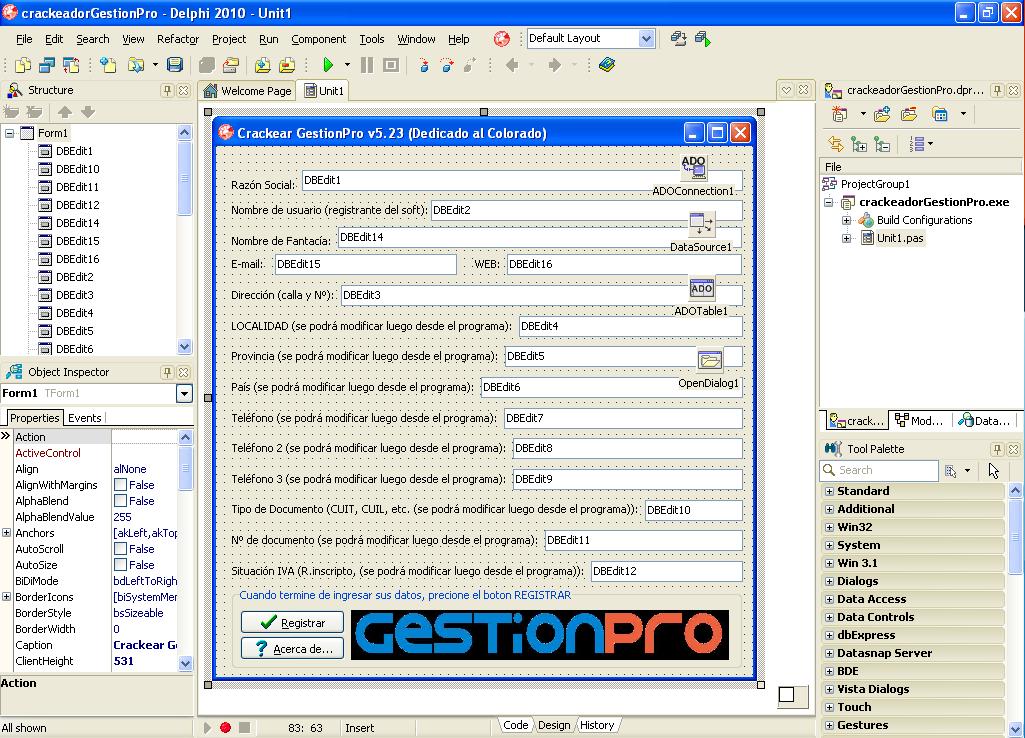Click the DBEdit15 E-mail field
This screenshot has width=1025, height=738.
365,264
